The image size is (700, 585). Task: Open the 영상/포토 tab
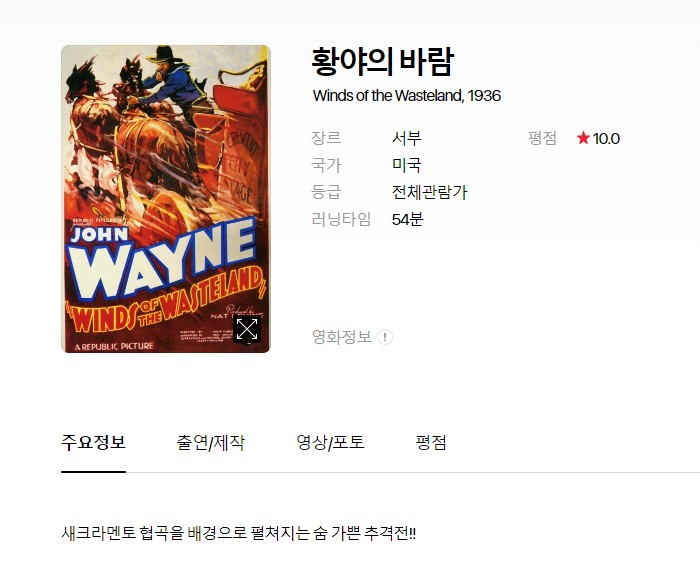[x=330, y=443]
